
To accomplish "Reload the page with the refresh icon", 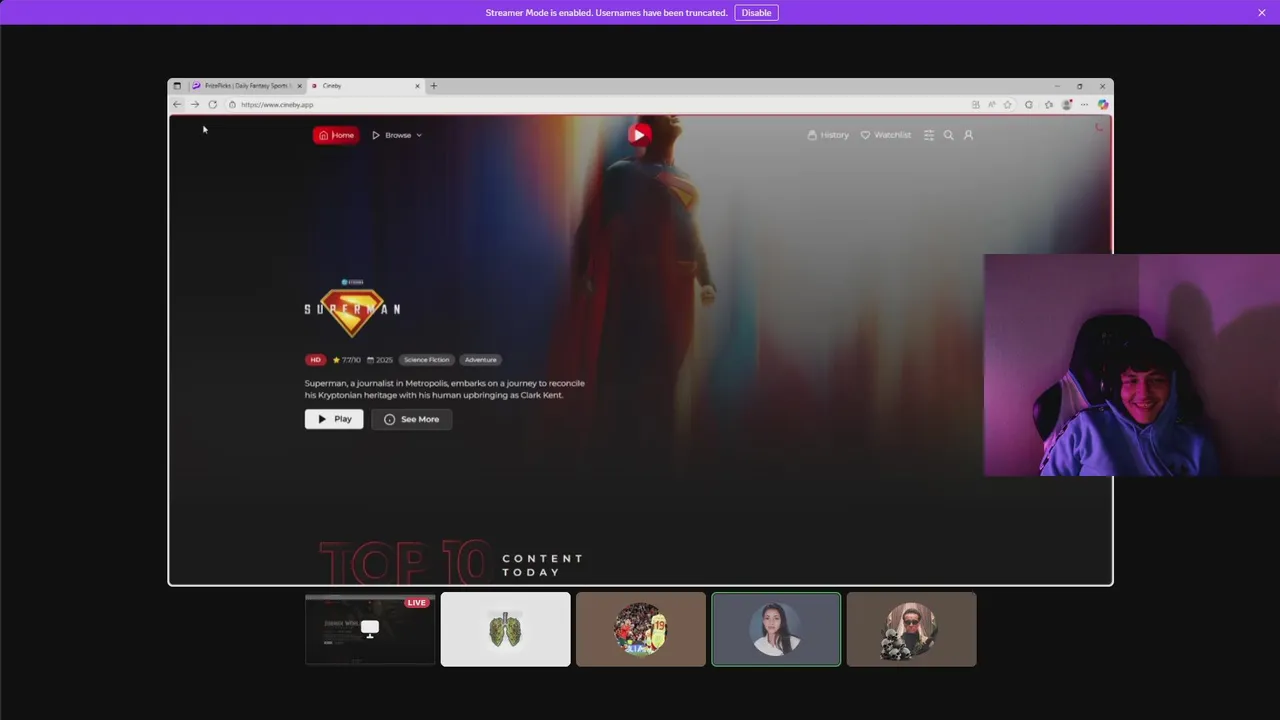I will point(212,105).
